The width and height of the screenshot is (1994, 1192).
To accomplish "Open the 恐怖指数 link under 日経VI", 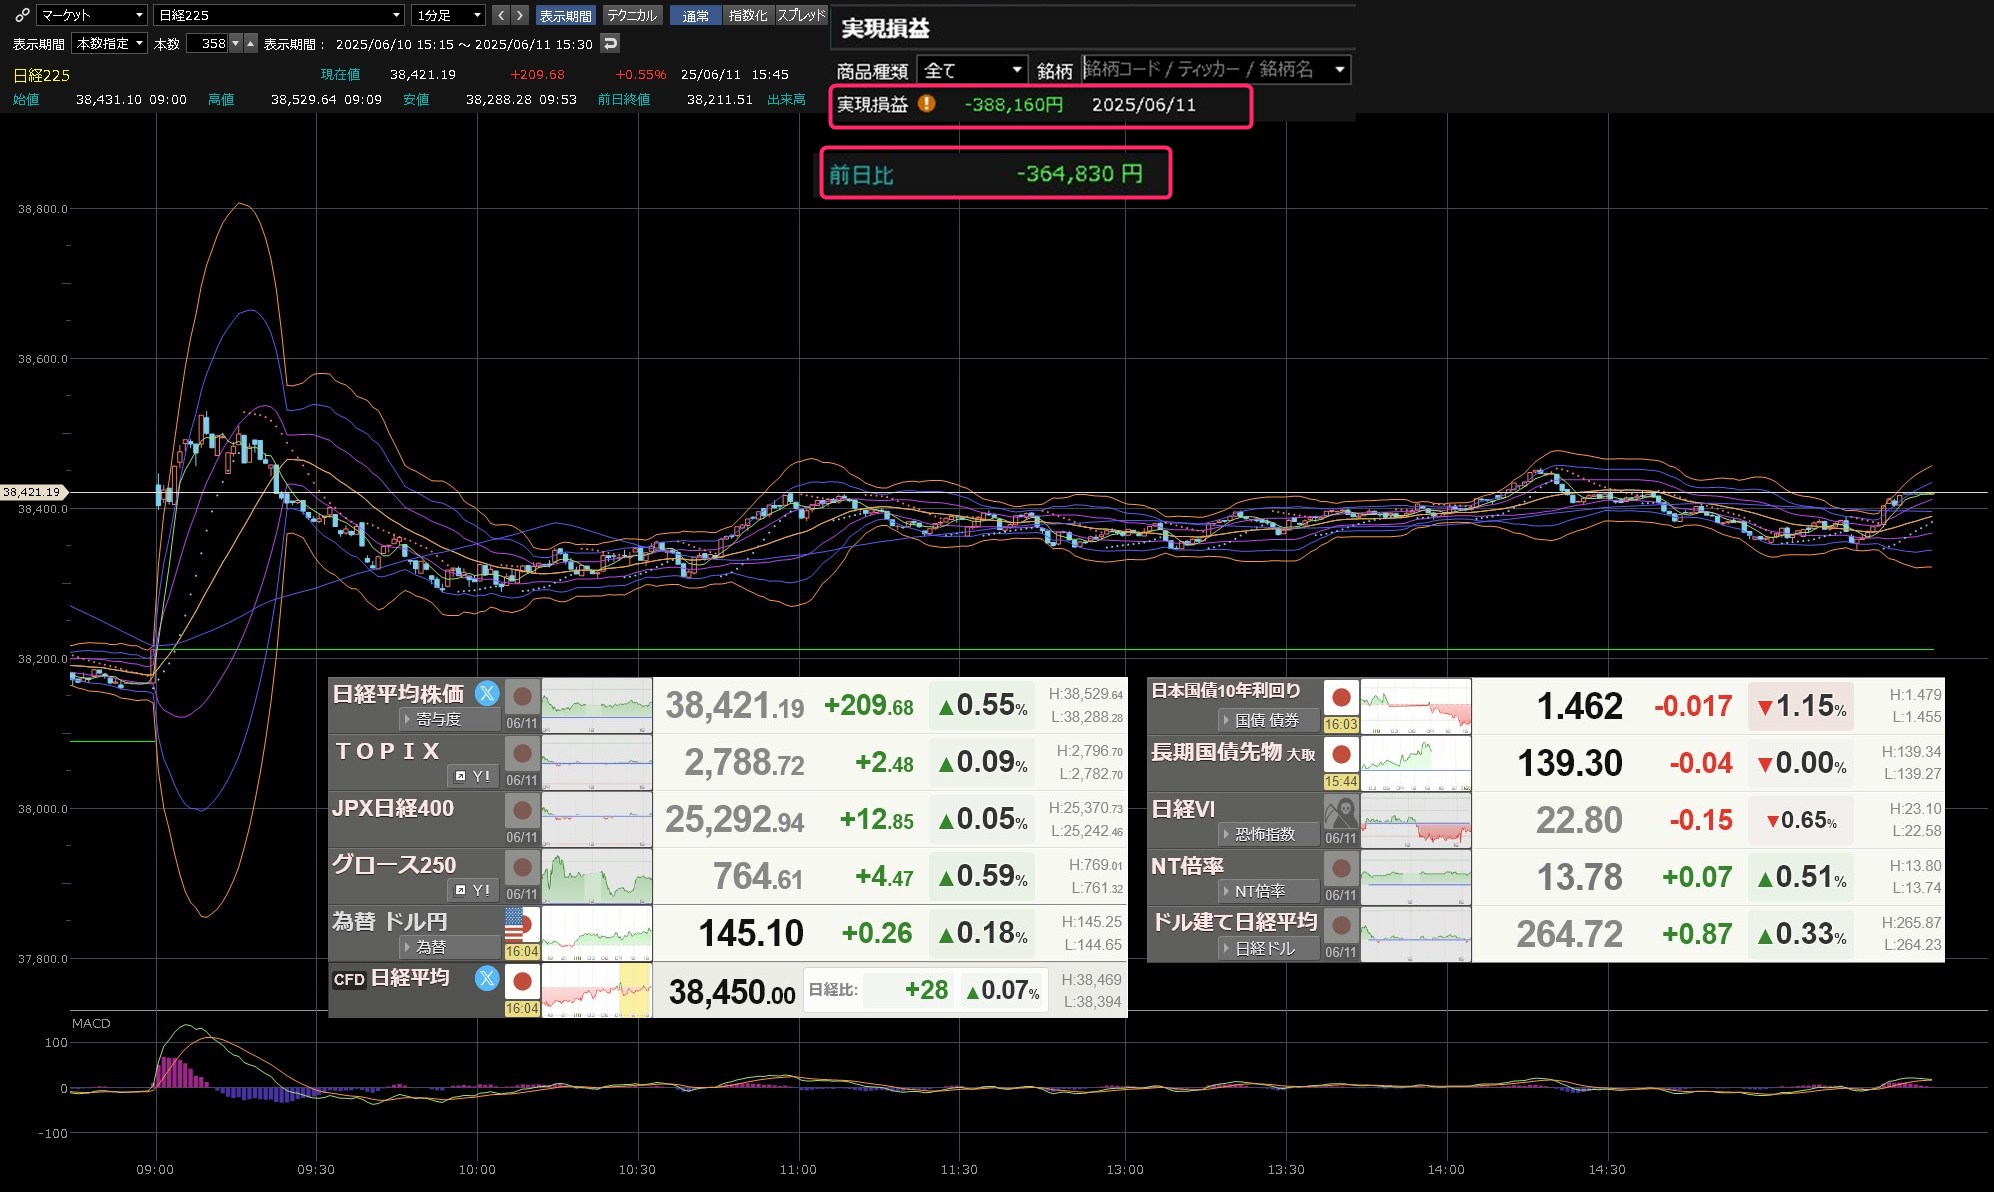I will pyautogui.click(x=1268, y=833).
